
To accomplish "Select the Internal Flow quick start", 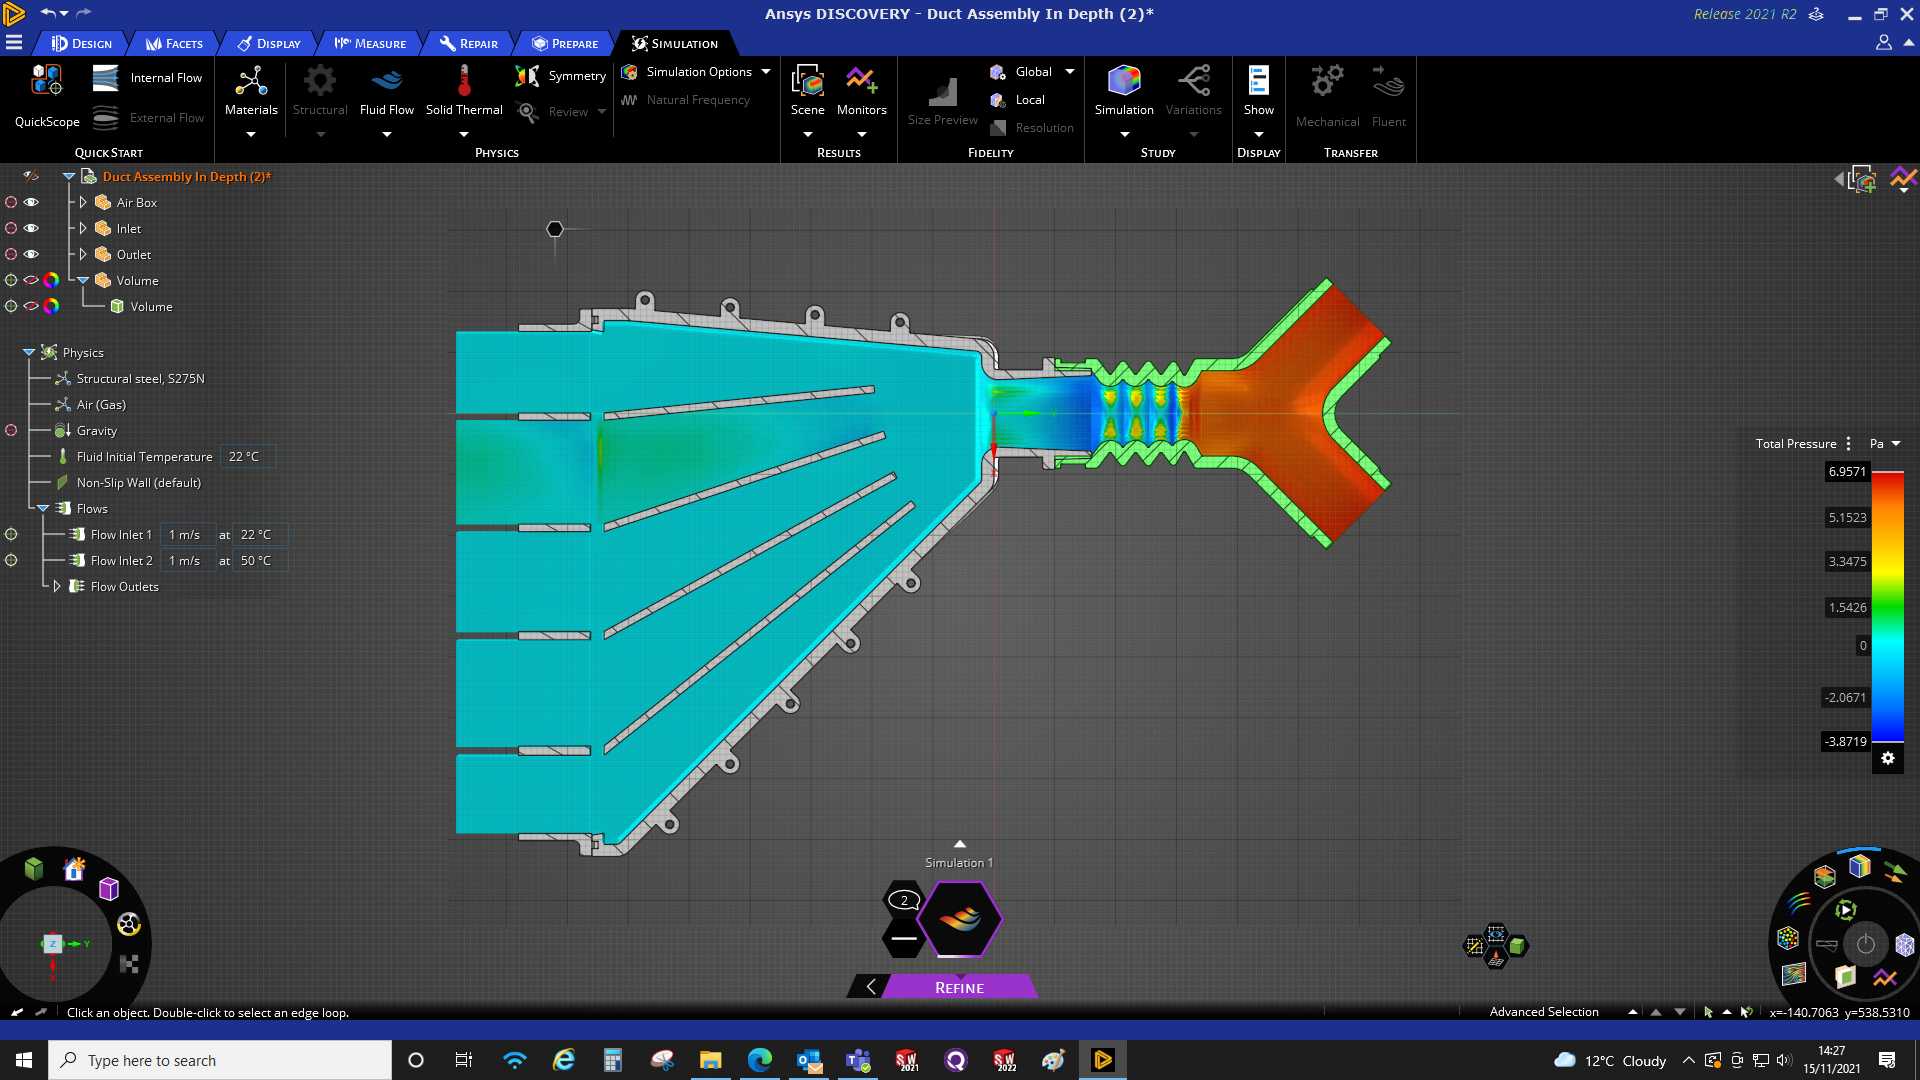I will click(147, 78).
